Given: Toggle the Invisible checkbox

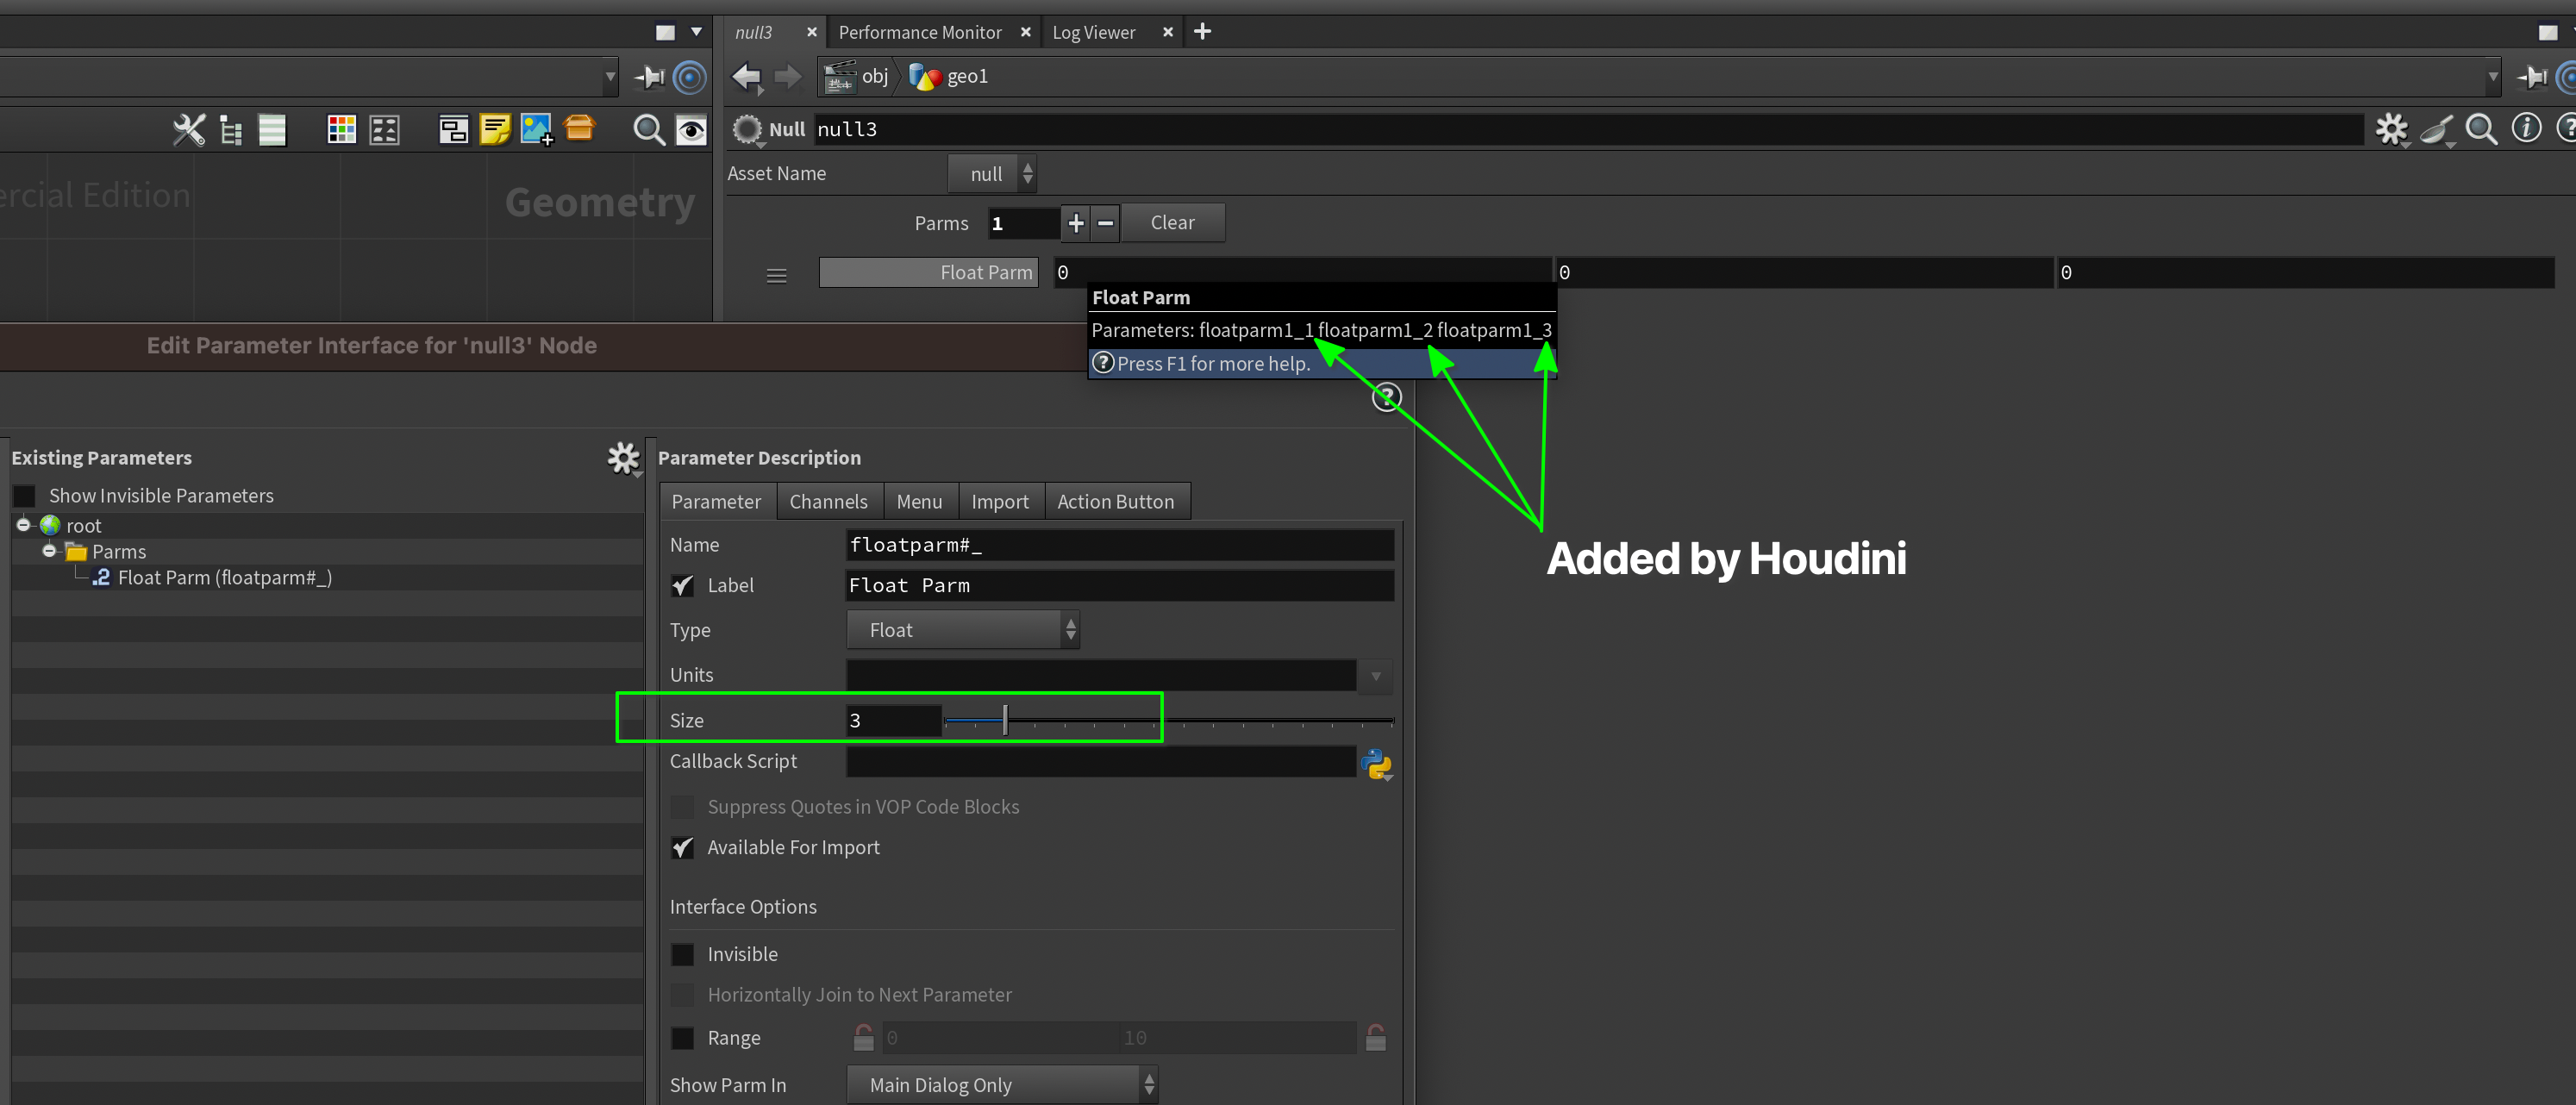Looking at the screenshot, I should pyautogui.click(x=682, y=954).
